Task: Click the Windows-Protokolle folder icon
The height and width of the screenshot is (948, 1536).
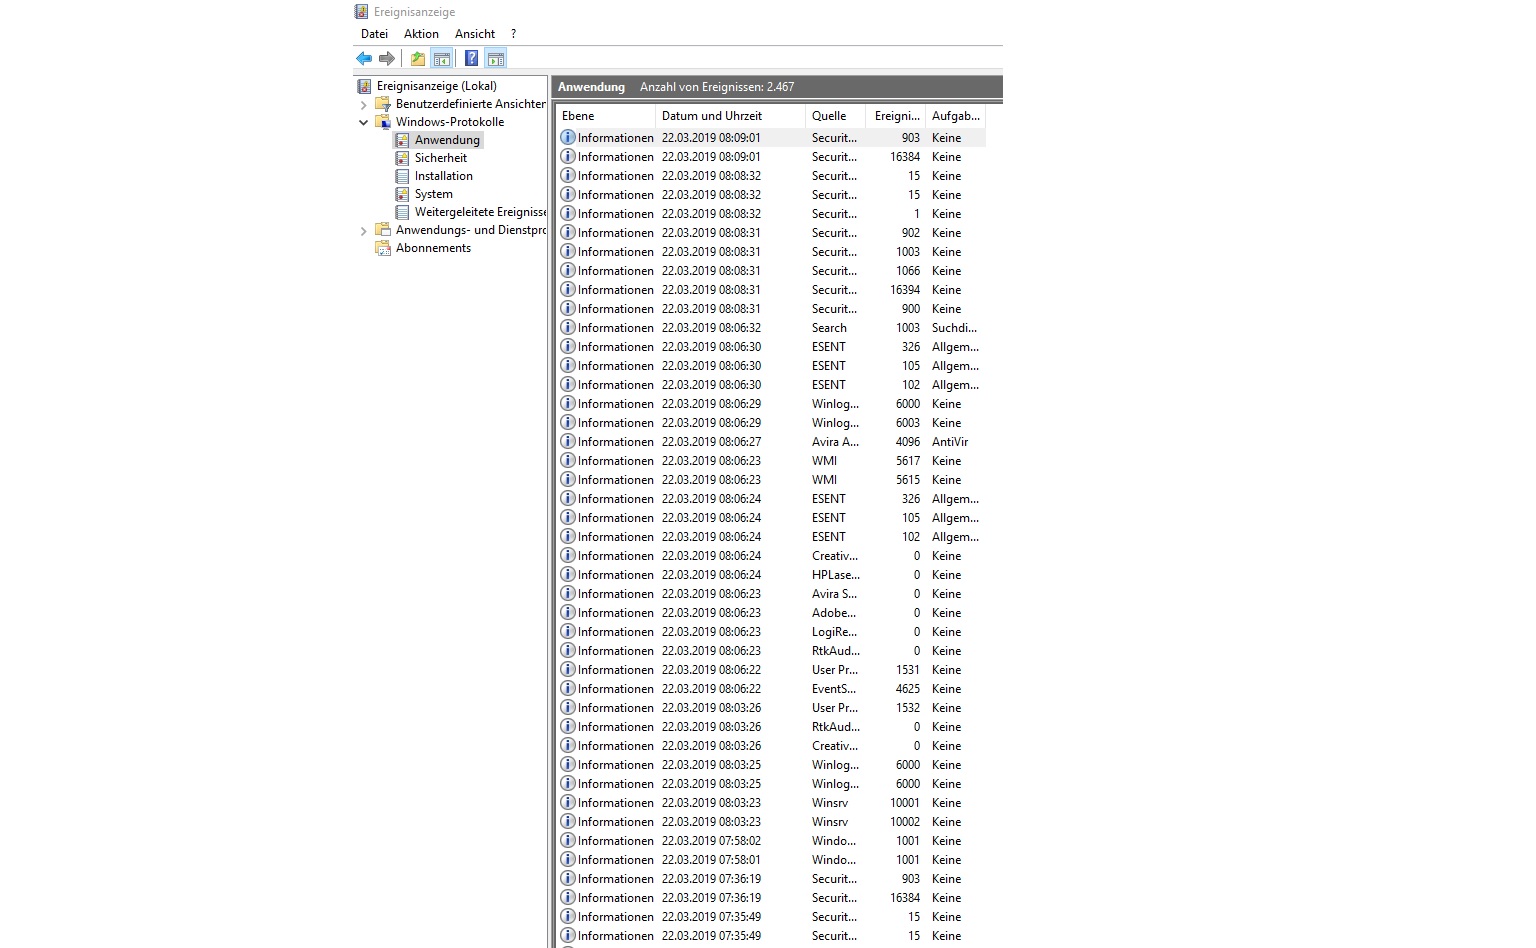Action: pyautogui.click(x=383, y=122)
